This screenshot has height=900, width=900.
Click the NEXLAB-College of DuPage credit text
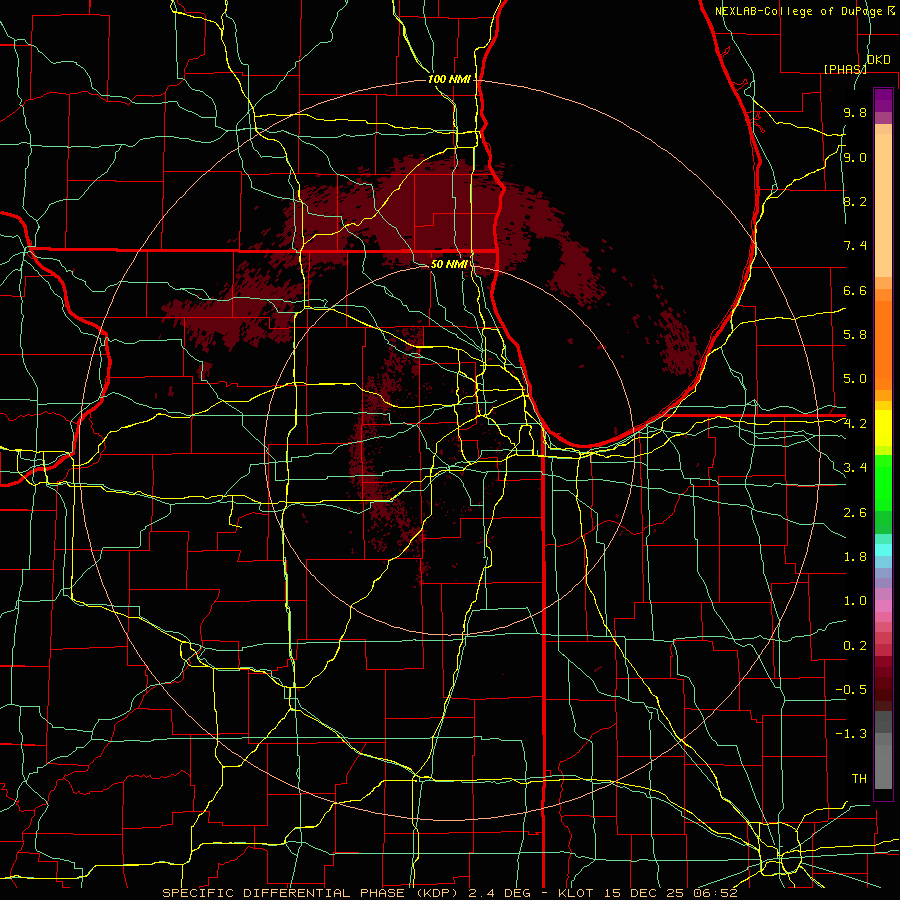[x=805, y=11]
